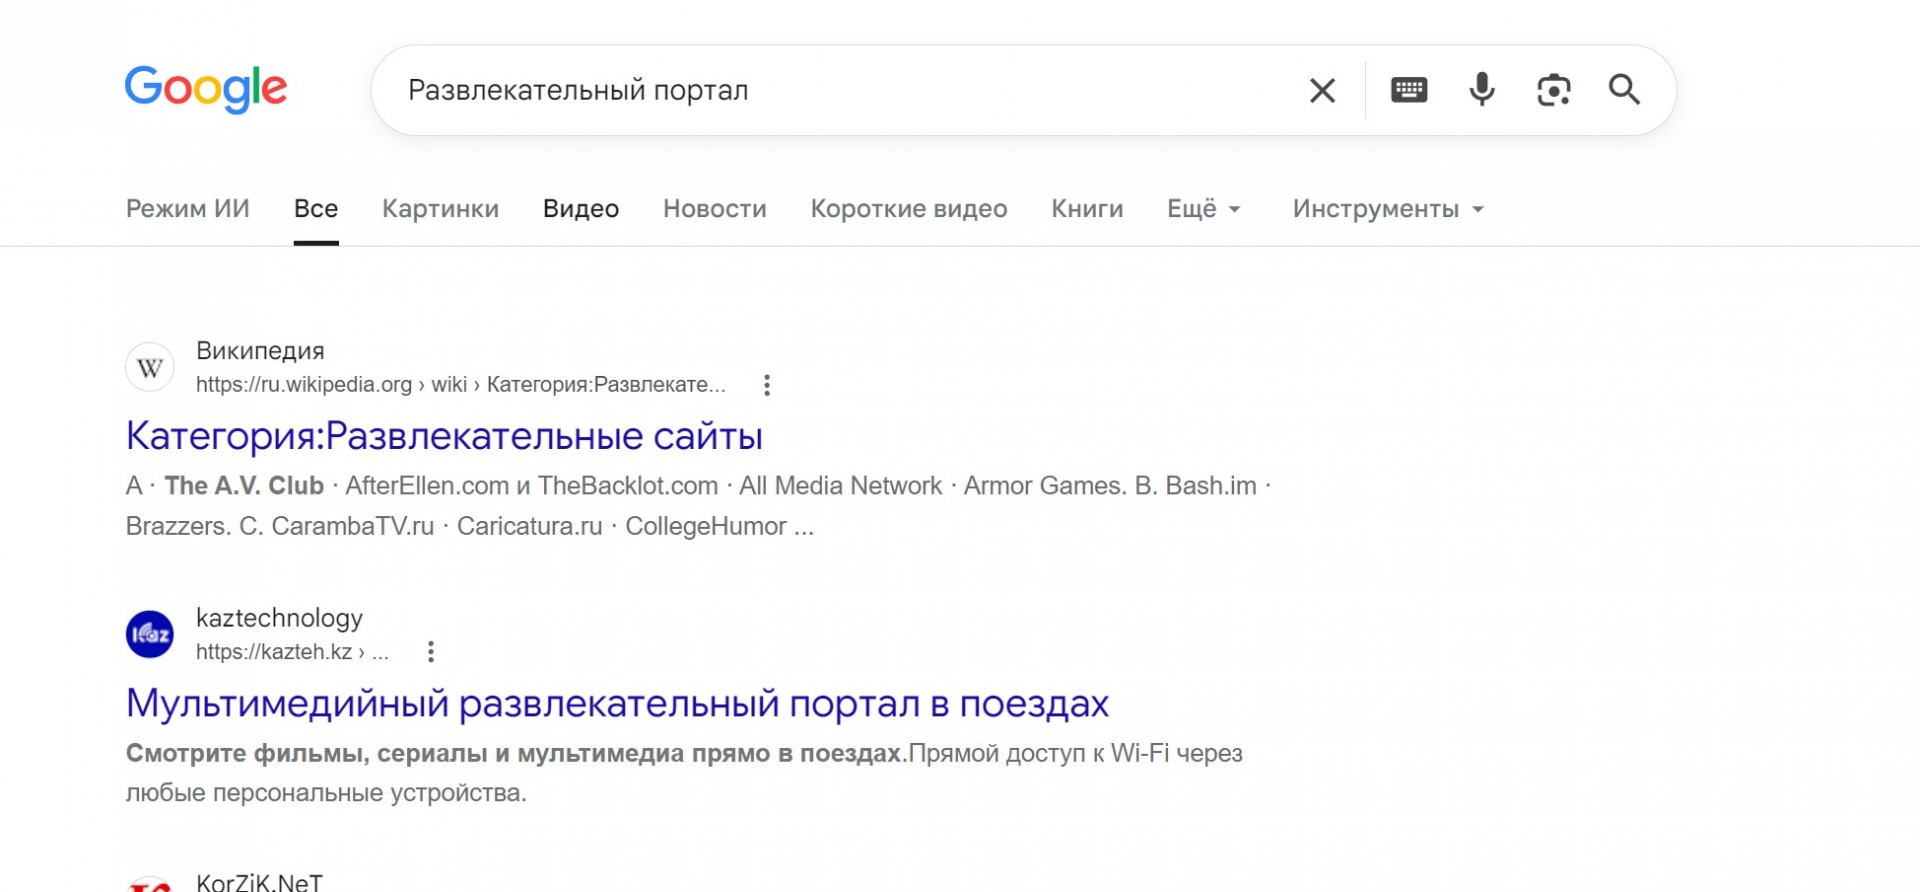Open Мультимедийный развлекательный портал в поездах link
The width and height of the screenshot is (1920, 892).
617,704
